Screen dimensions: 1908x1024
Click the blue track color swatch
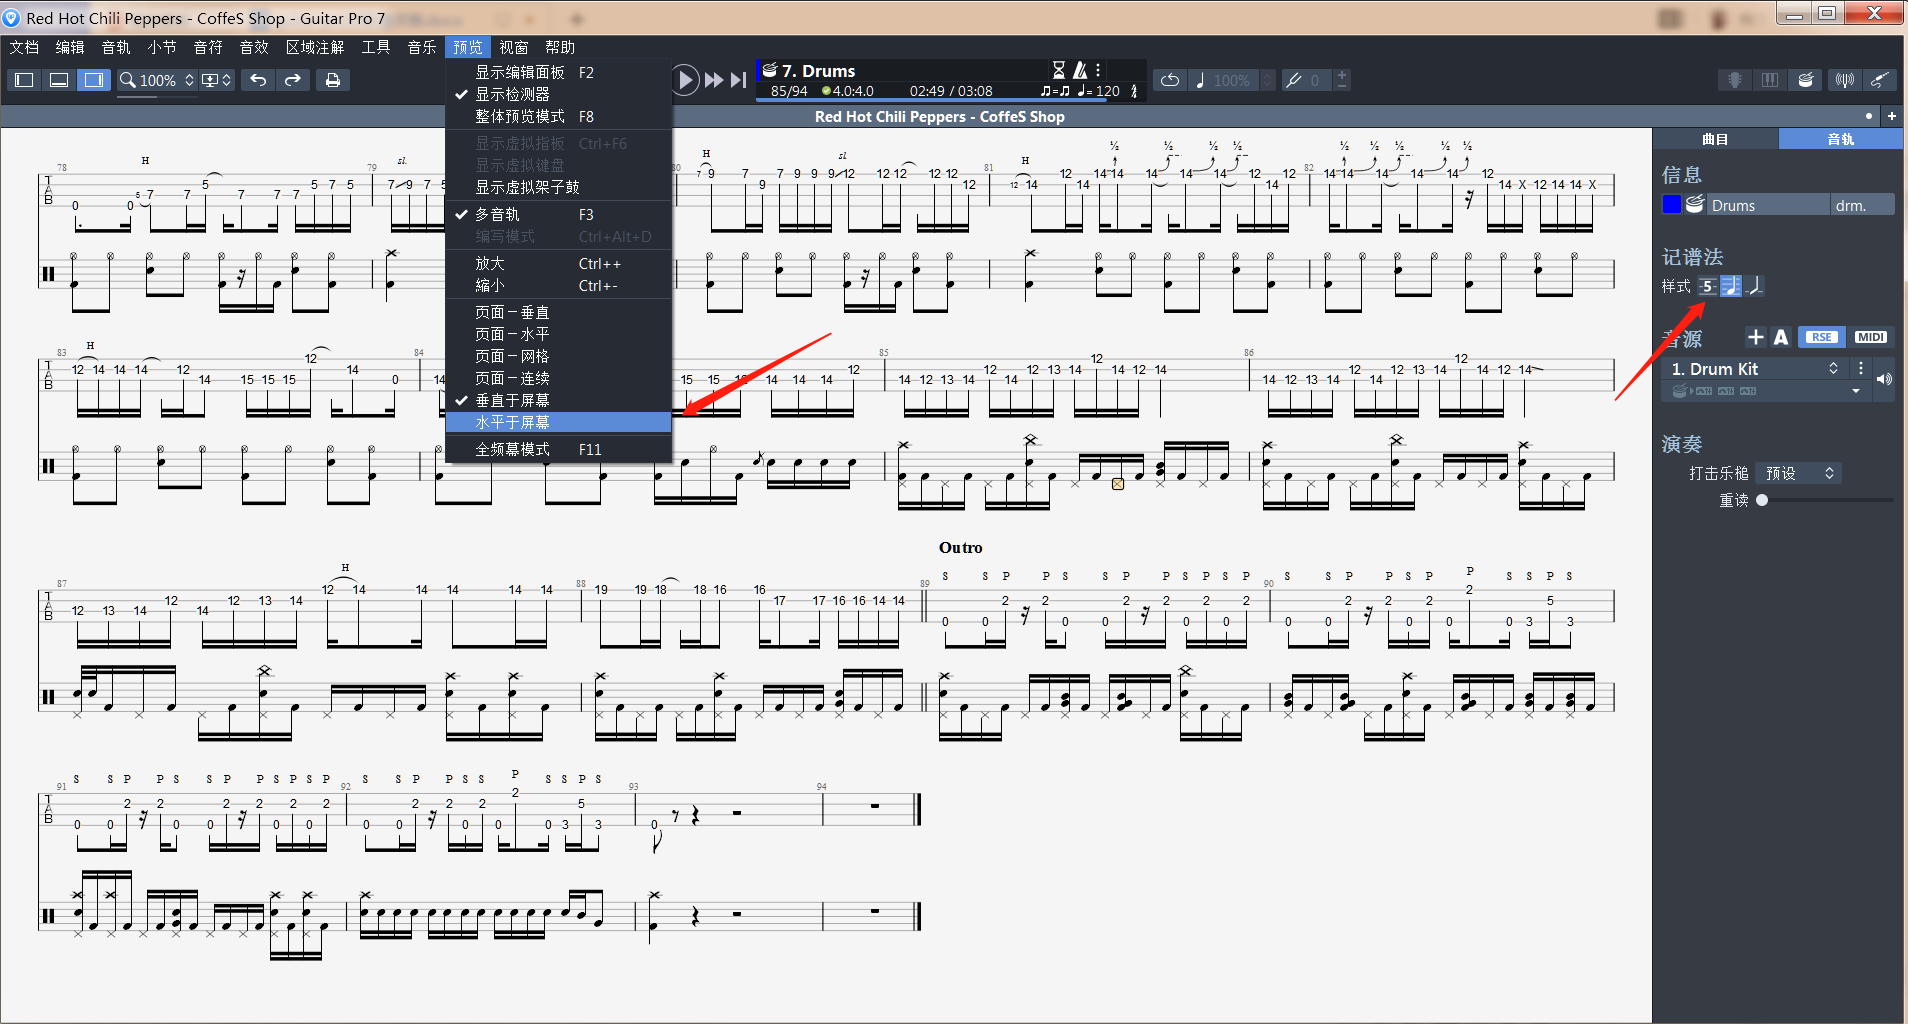[x=1671, y=205]
